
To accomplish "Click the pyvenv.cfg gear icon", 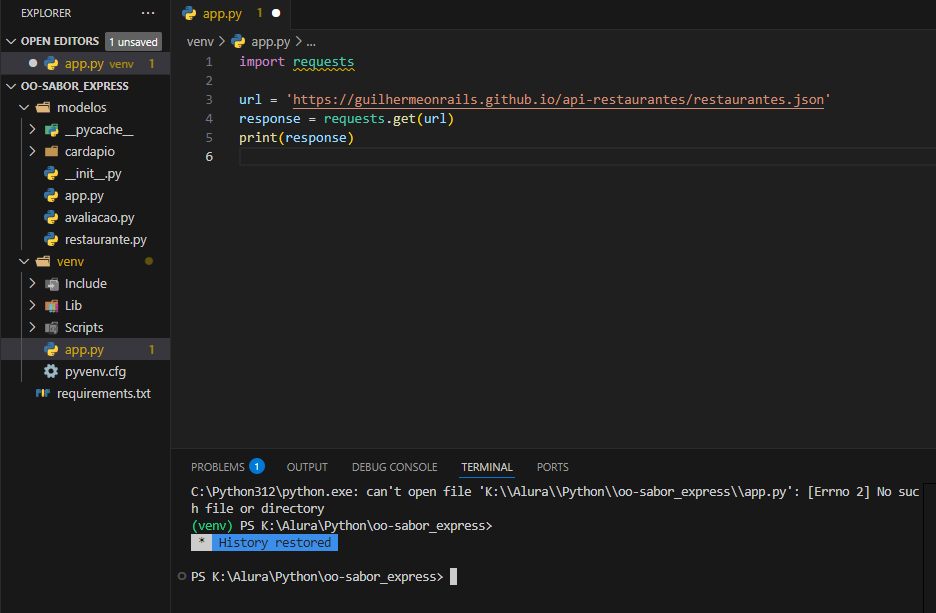I will coord(51,371).
